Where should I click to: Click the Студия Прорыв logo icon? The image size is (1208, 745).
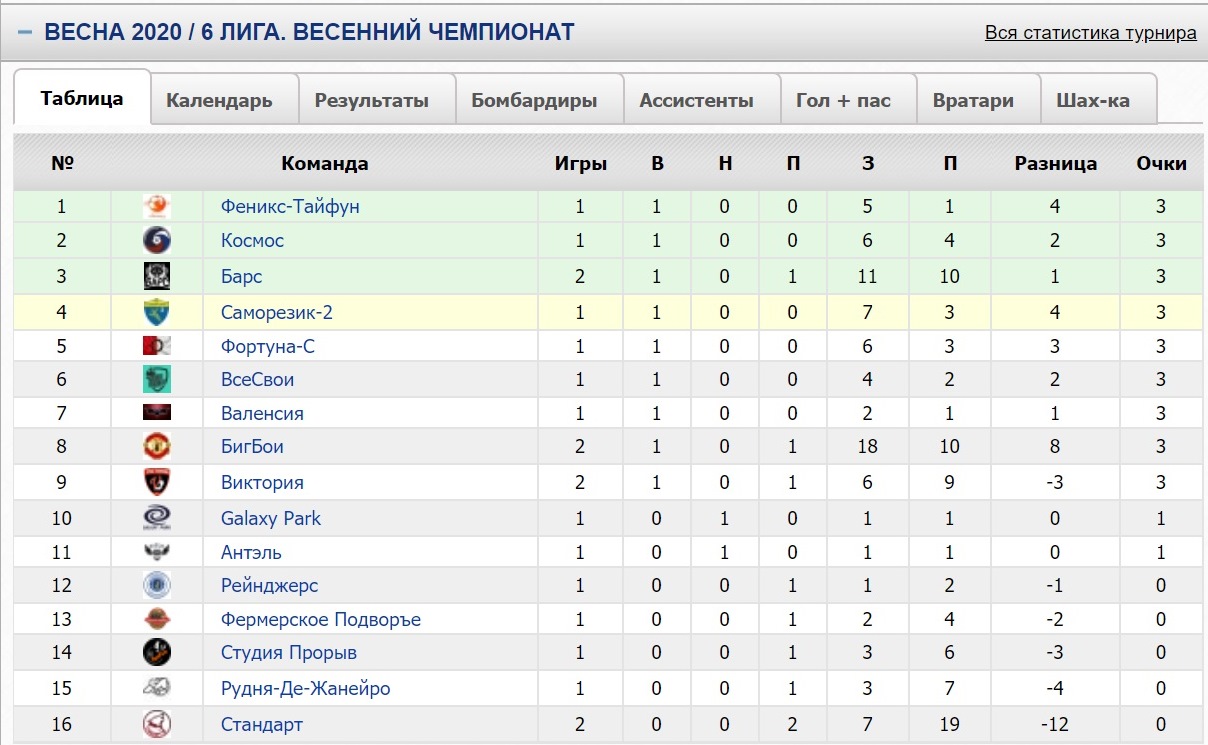[157, 653]
